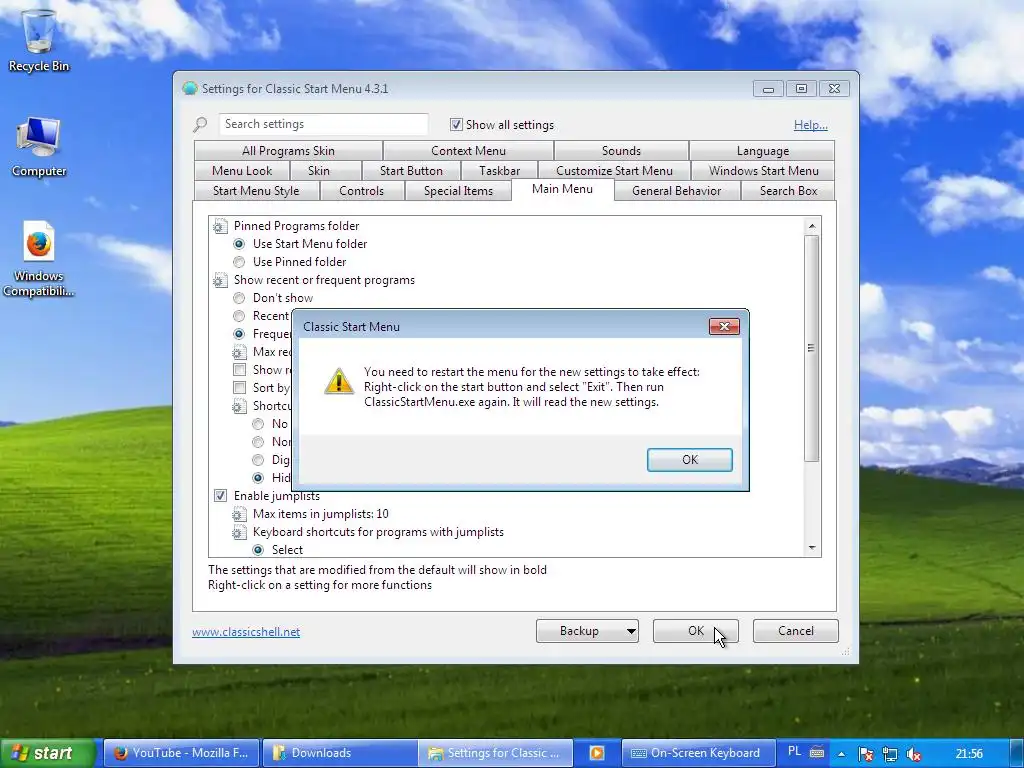The width and height of the screenshot is (1024, 768).
Task: Switch to the General Behavior tab
Action: [677, 191]
